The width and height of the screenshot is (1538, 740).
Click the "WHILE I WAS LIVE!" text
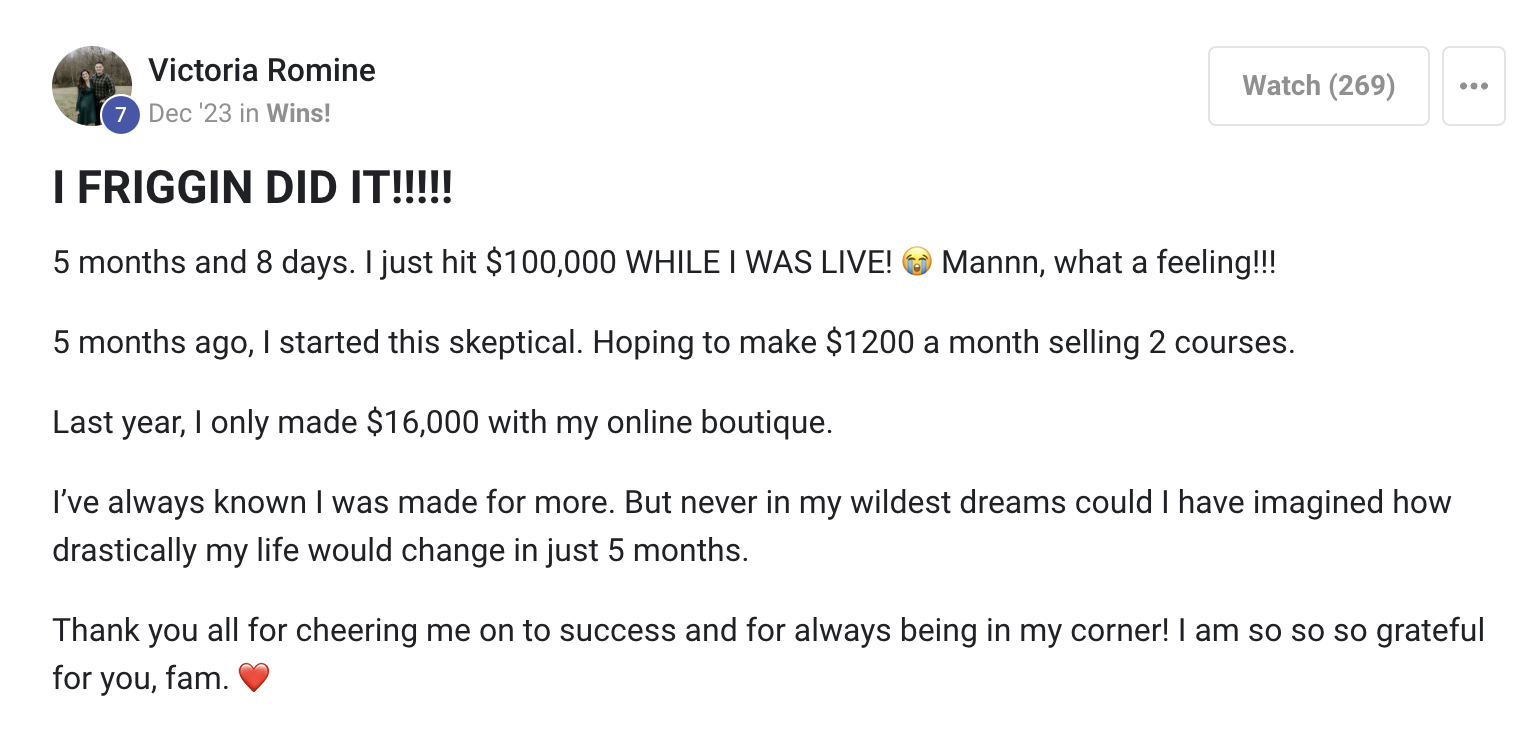pyautogui.click(x=758, y=263)
